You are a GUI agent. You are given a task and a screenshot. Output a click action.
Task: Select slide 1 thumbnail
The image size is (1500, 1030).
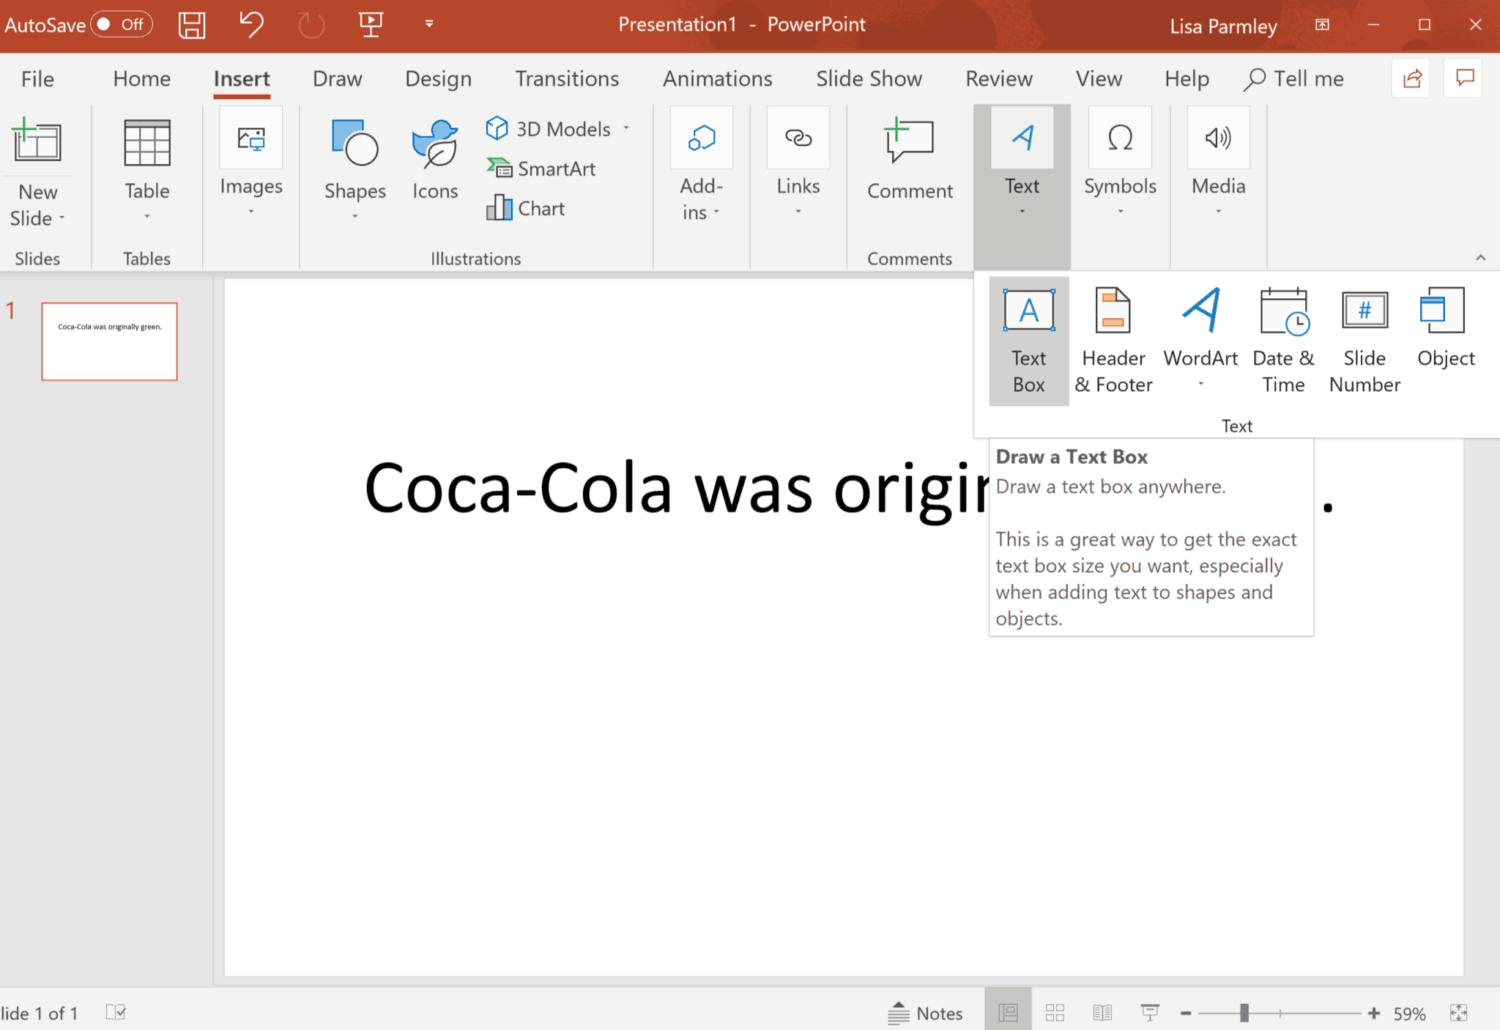tap(109, 341)
